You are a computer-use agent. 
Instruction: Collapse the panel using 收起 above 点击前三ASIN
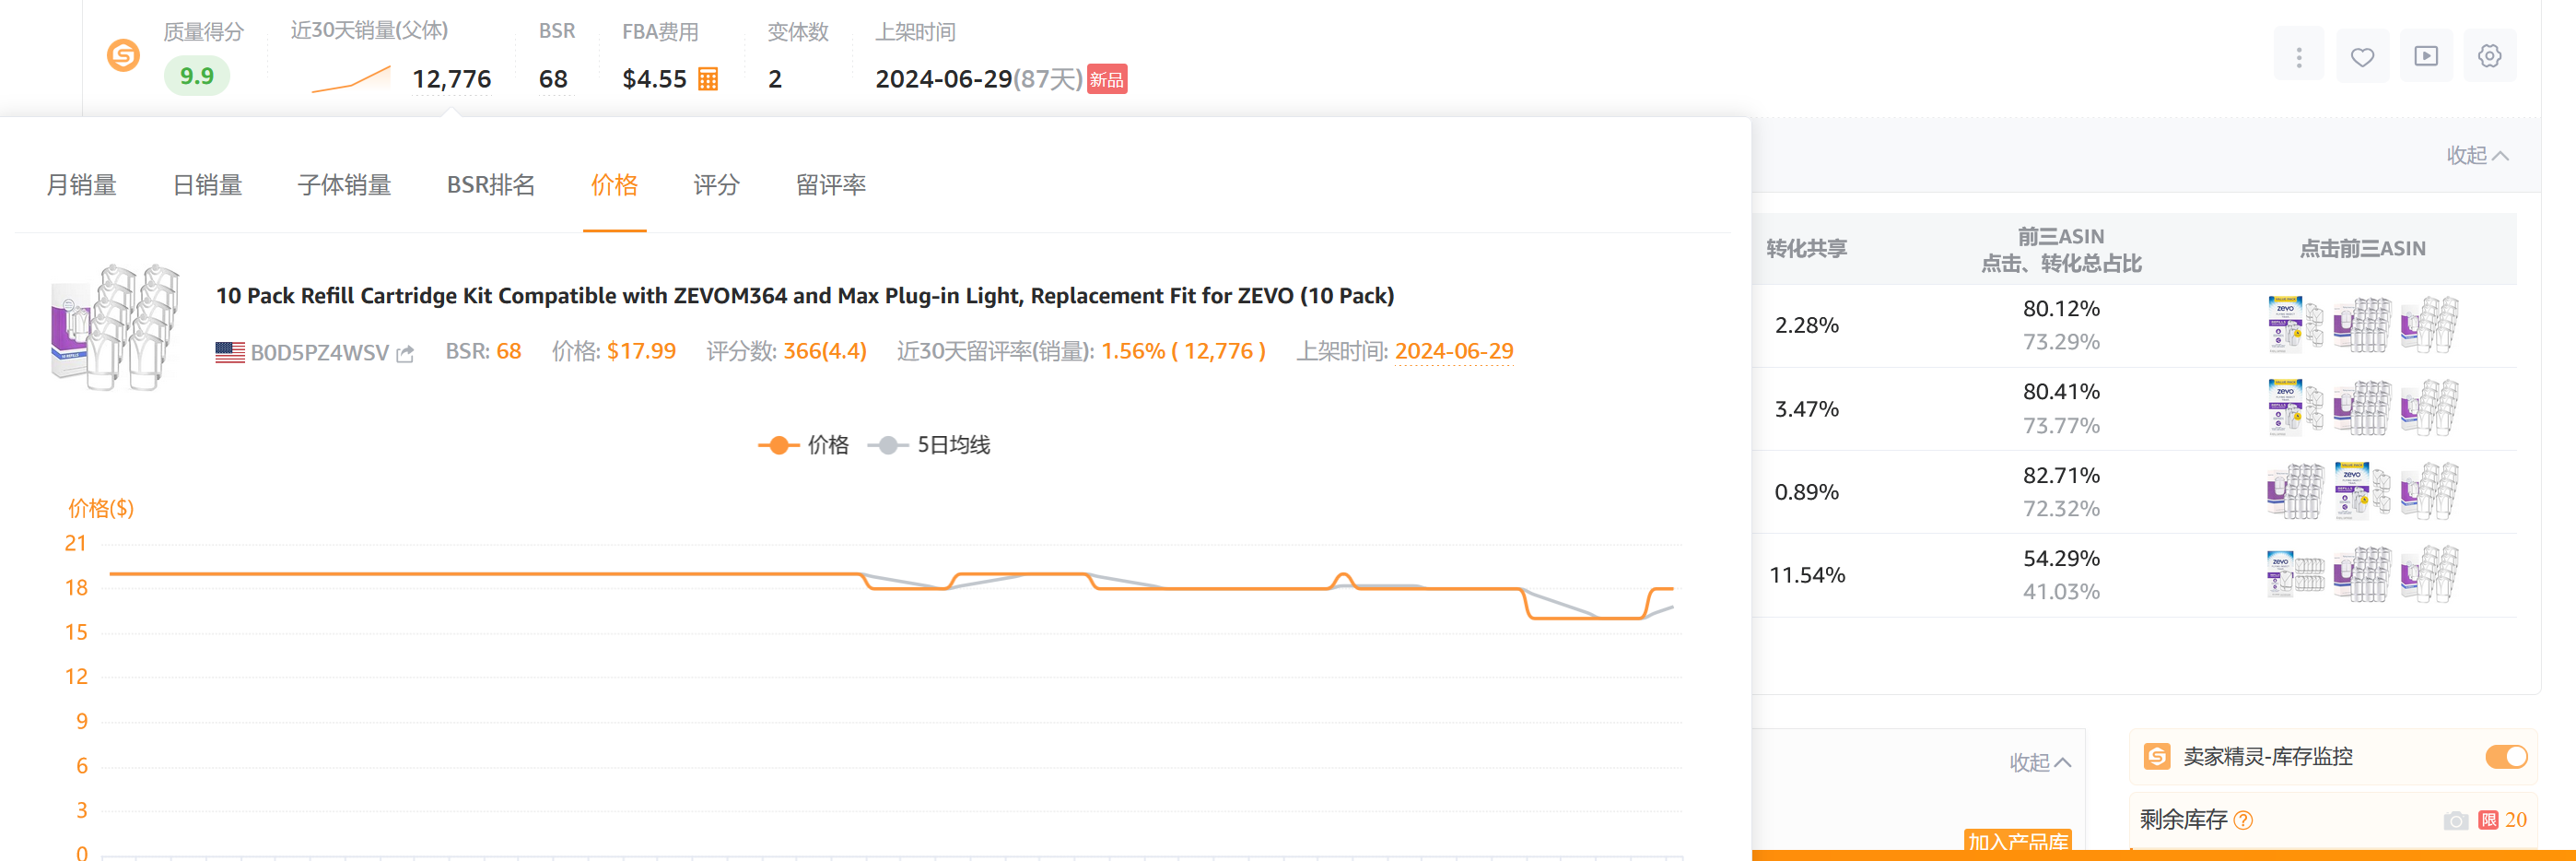click(2477, 156)
